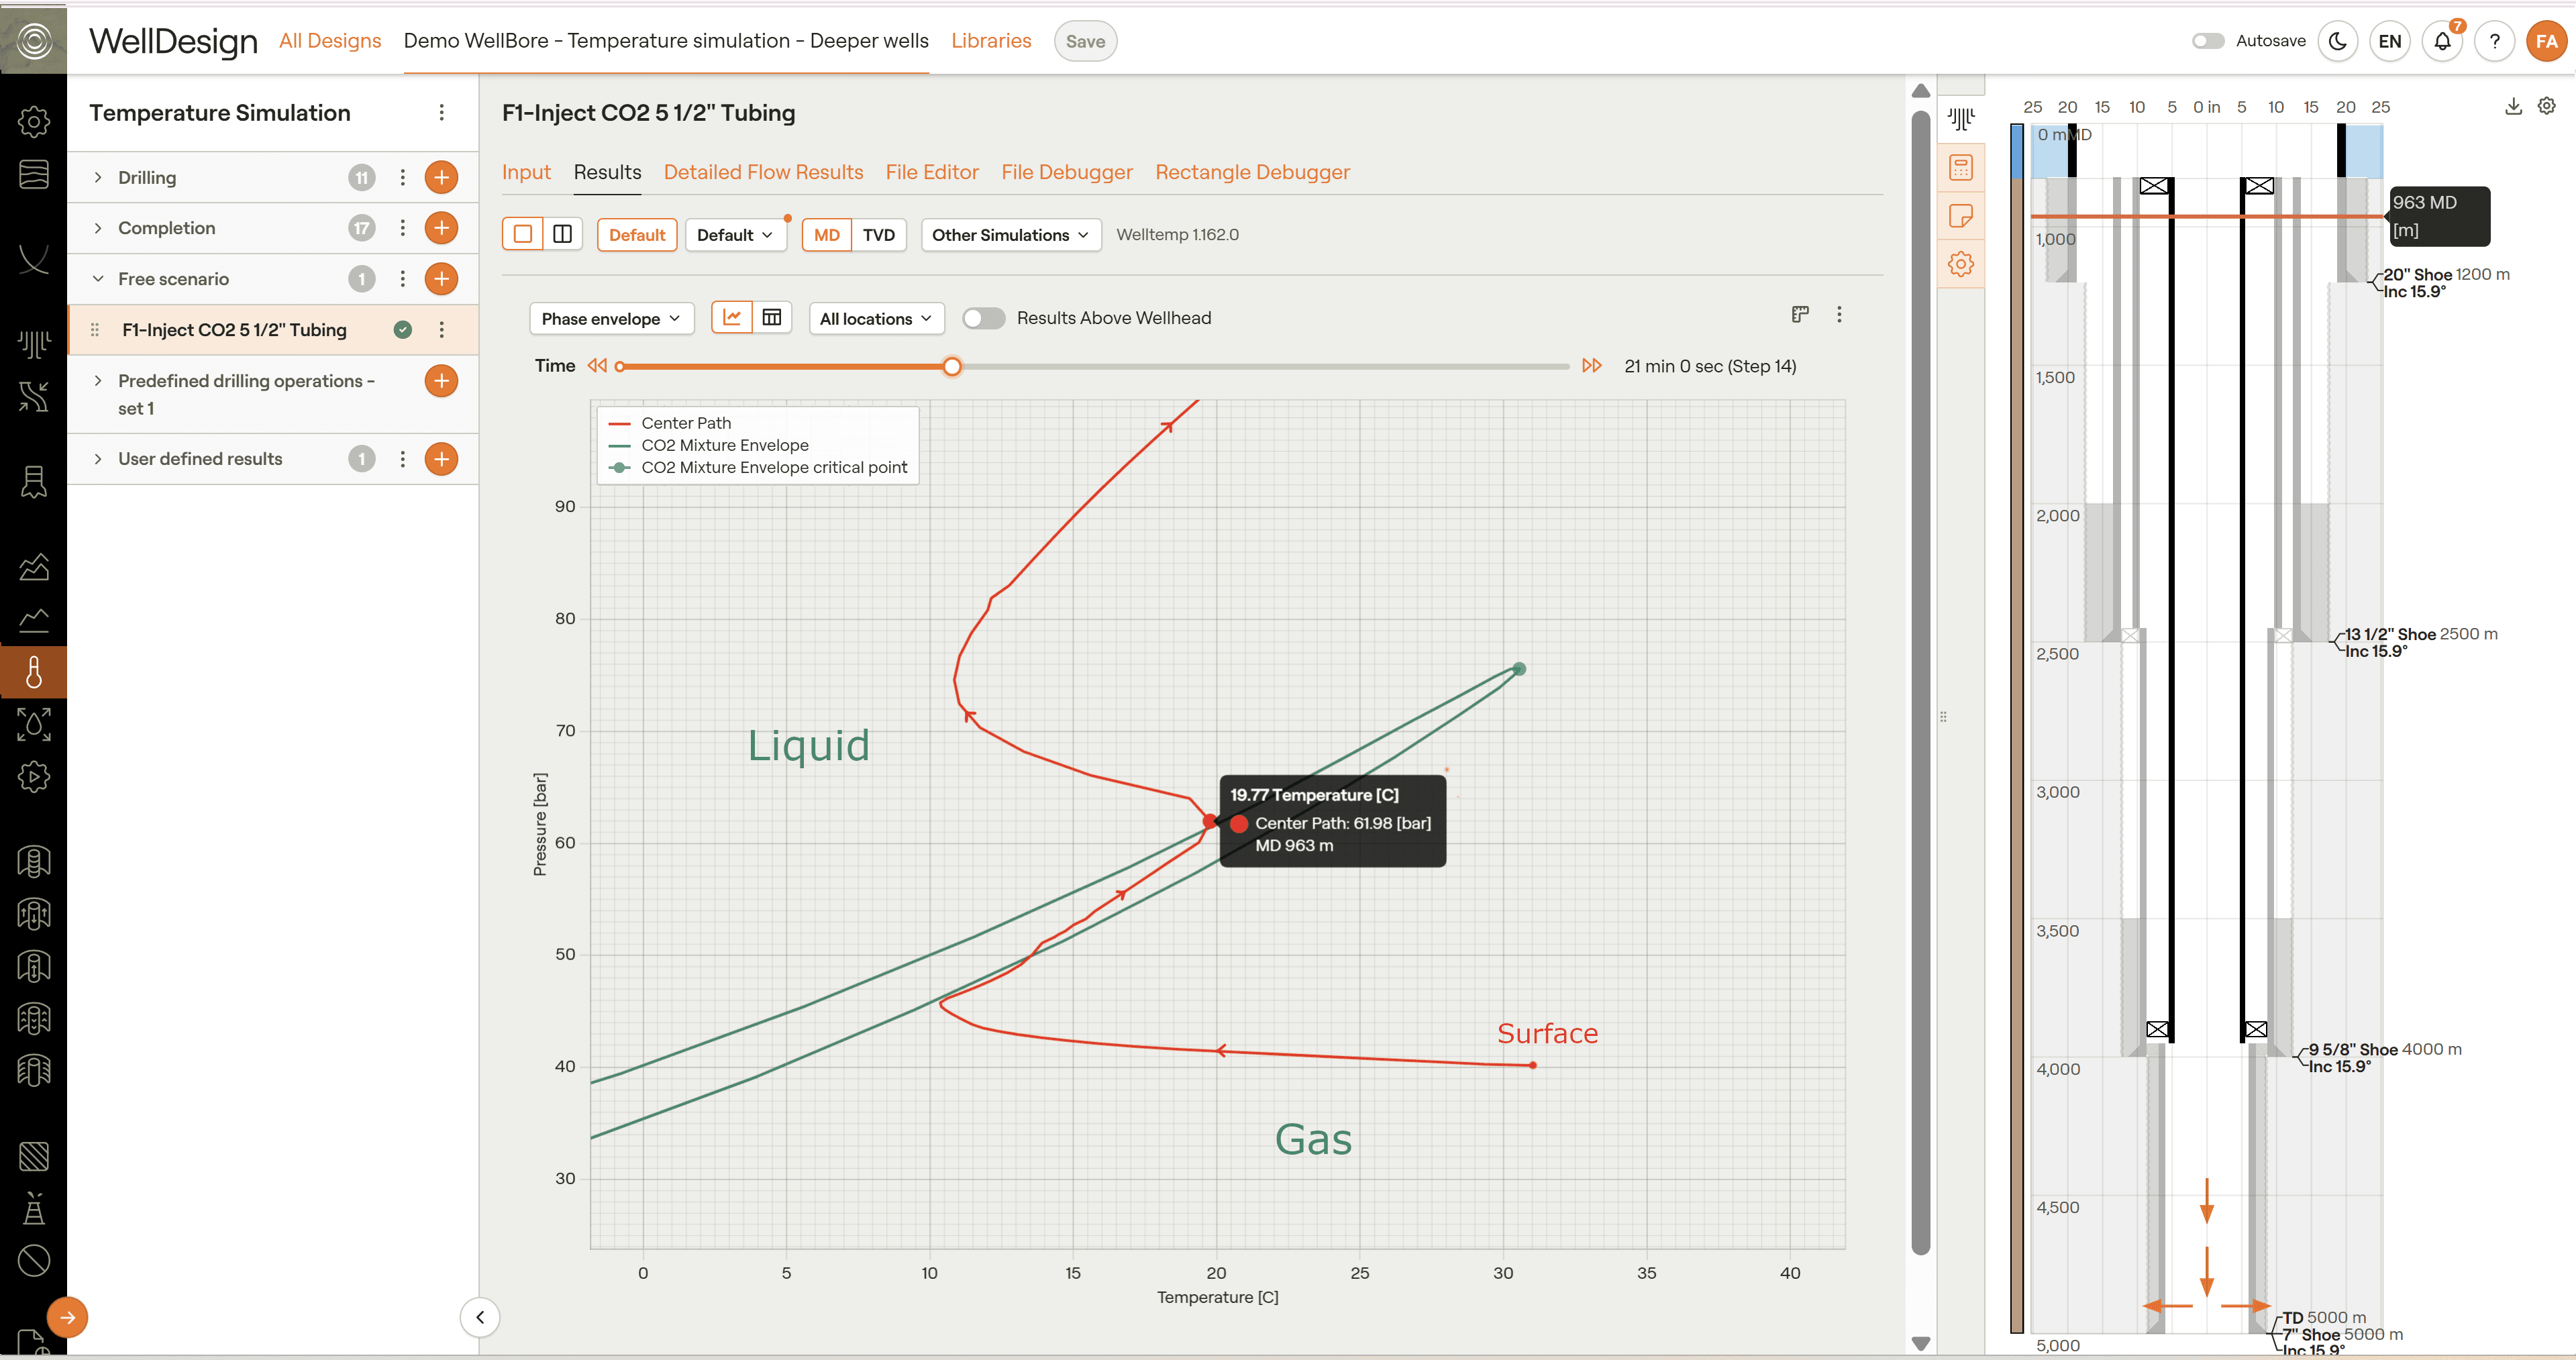Open Temperature Simulation panel options menu
The height and width of the screenshot is (1360, 2576).
point(441,113)
